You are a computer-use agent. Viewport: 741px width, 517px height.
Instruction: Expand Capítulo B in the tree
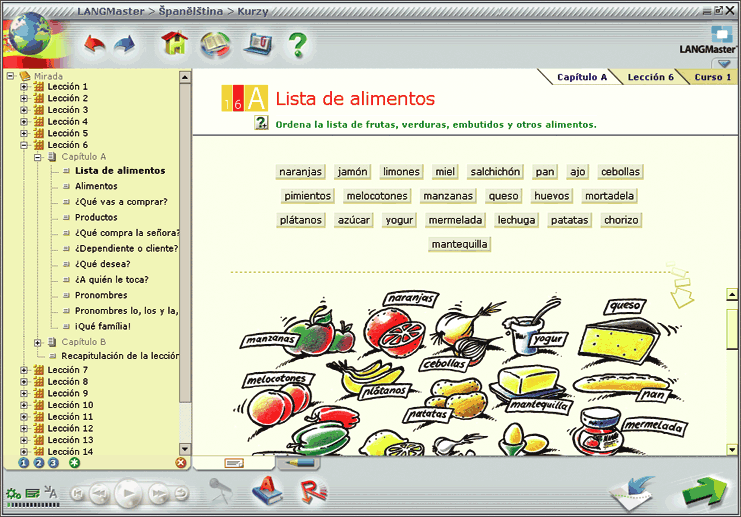[x=38, y=342]
